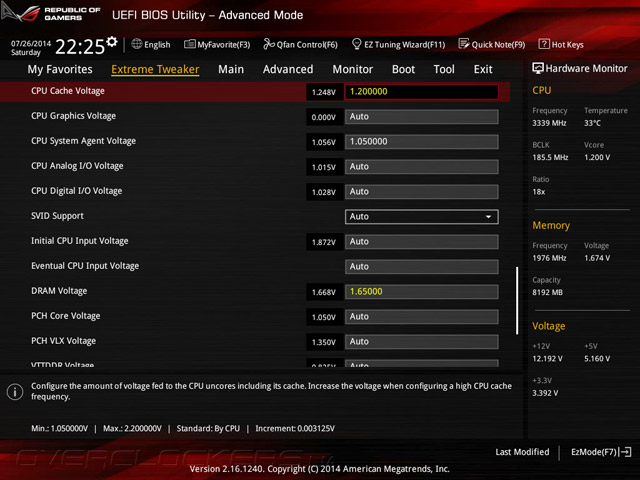The image size is (640, 480).
Task: Click the vertical scrollbar of the settings list
Action: point(517,301)
